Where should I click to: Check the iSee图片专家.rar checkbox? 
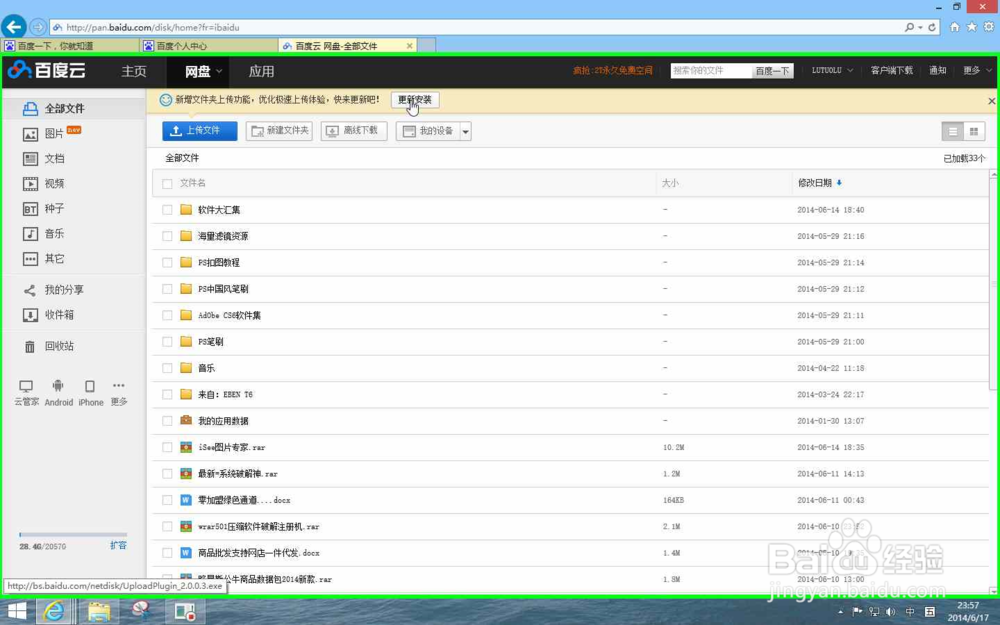(x=167, y=447)
